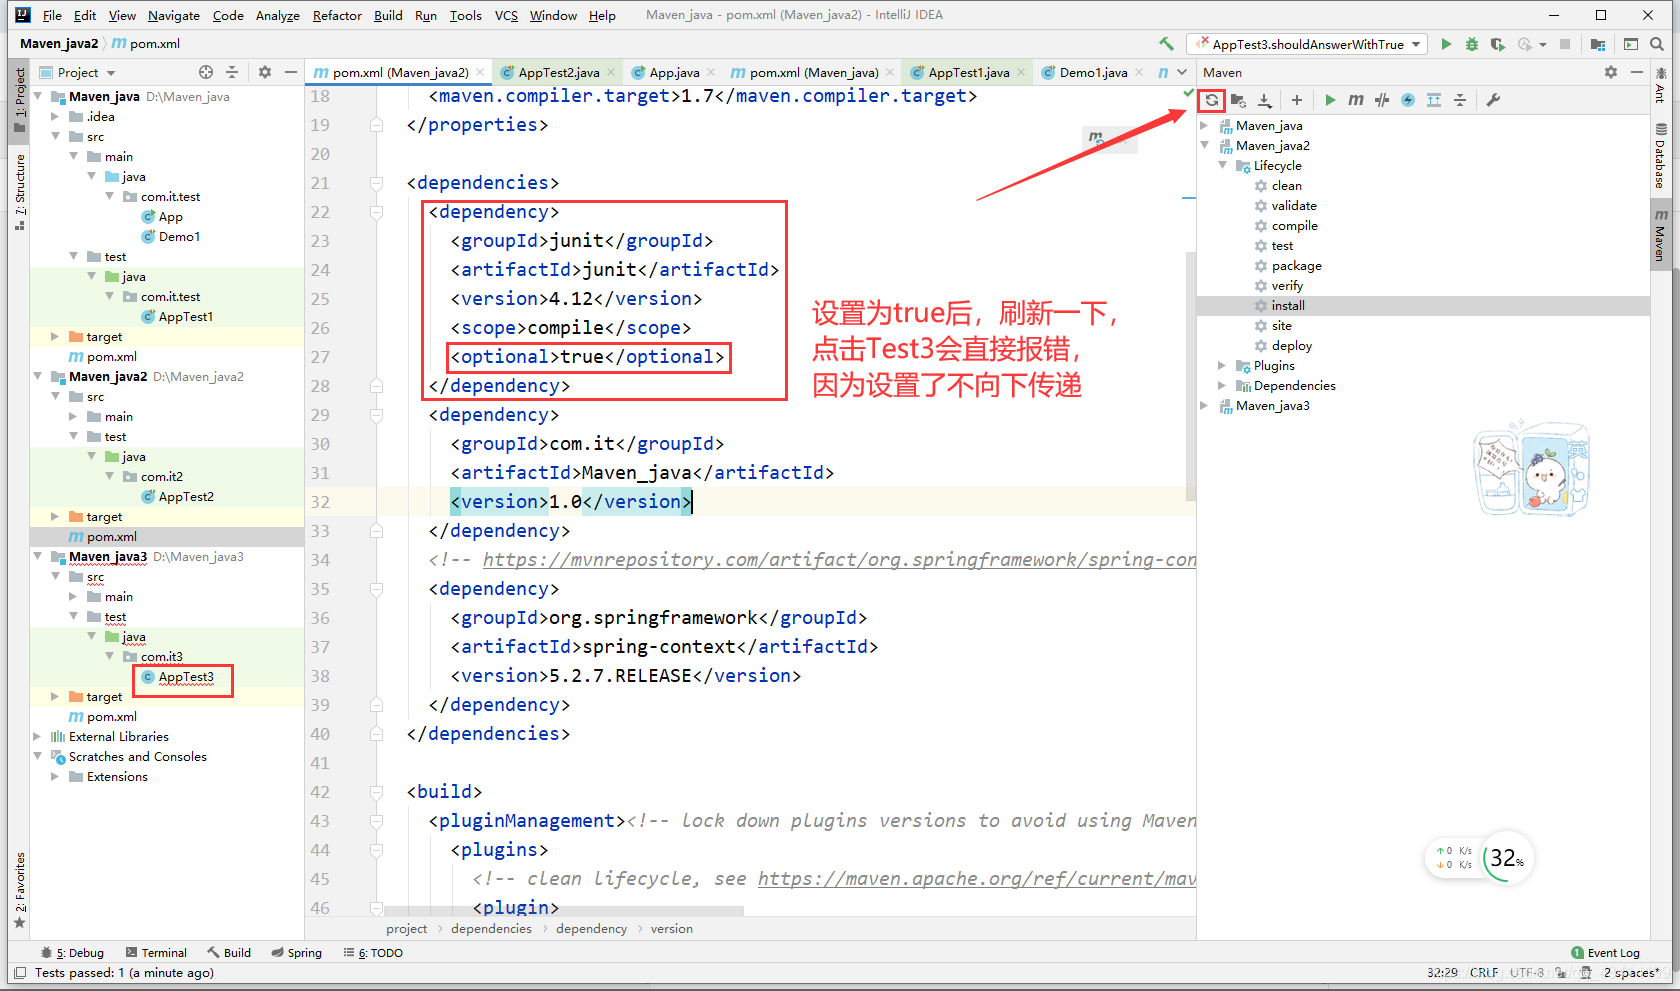
Task: Expand Plugins node in Maven panel
Action: (x=1222, y=365)
